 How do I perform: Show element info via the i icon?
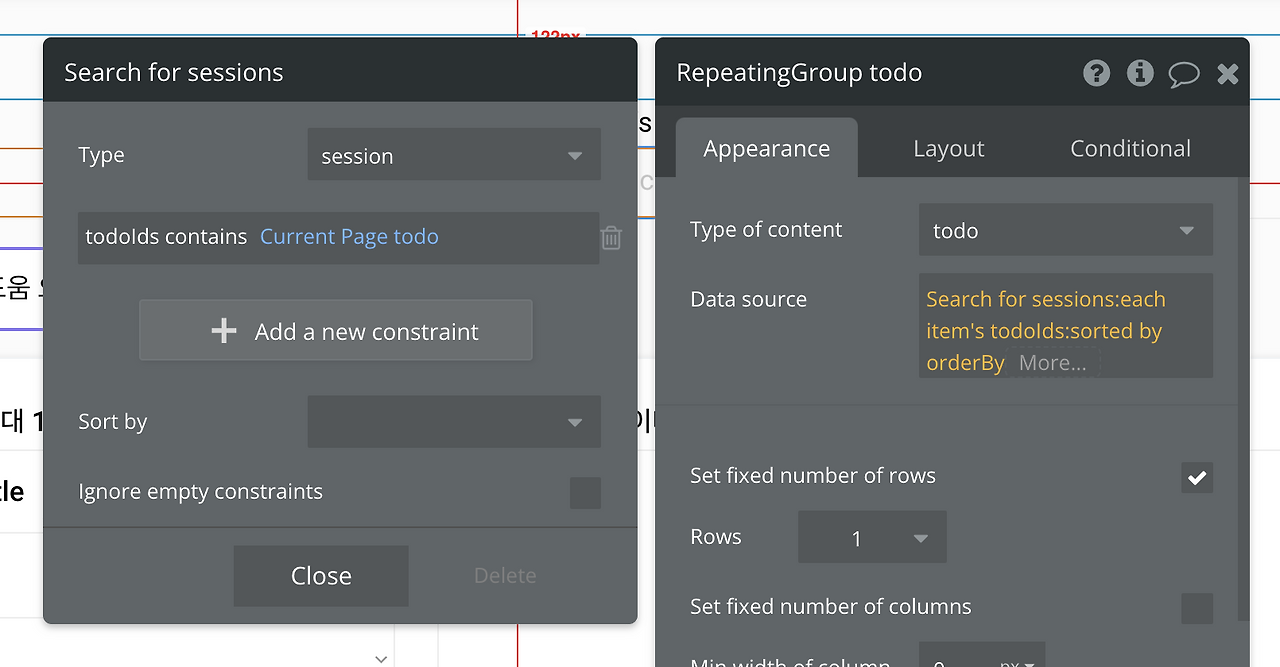click(x=1140, y=73)
